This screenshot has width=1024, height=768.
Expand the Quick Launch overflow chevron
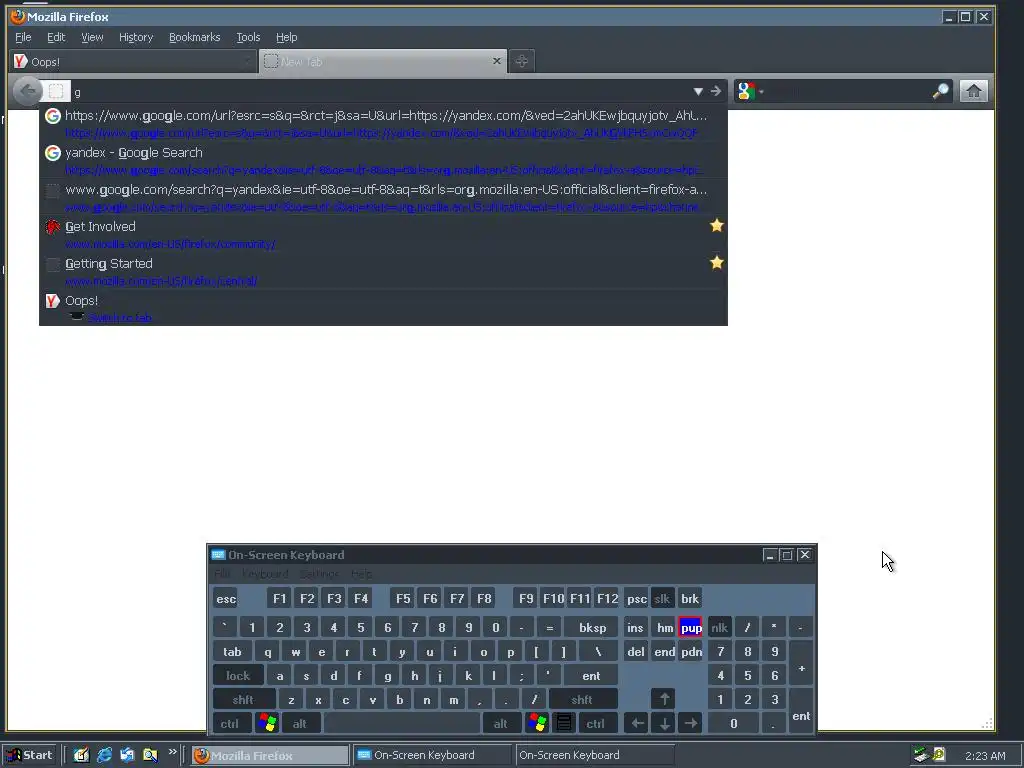click(x=172, y=752)
